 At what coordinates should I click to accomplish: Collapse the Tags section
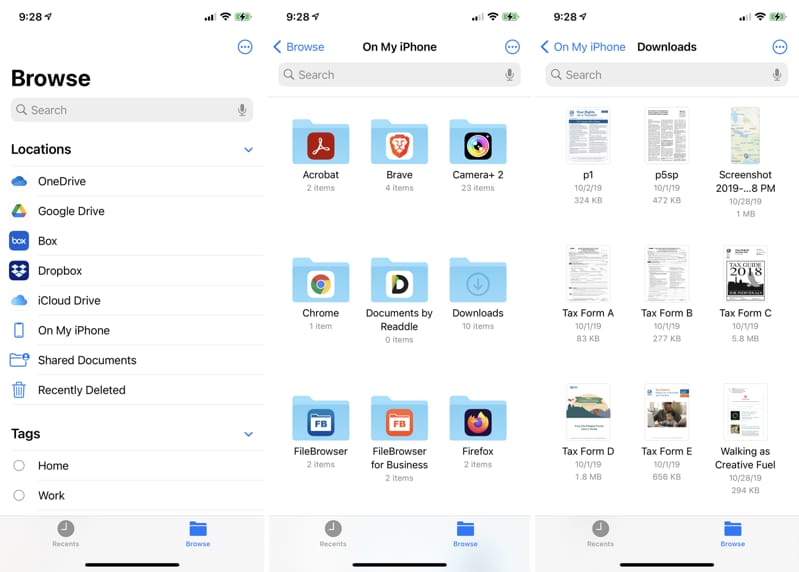248,434
